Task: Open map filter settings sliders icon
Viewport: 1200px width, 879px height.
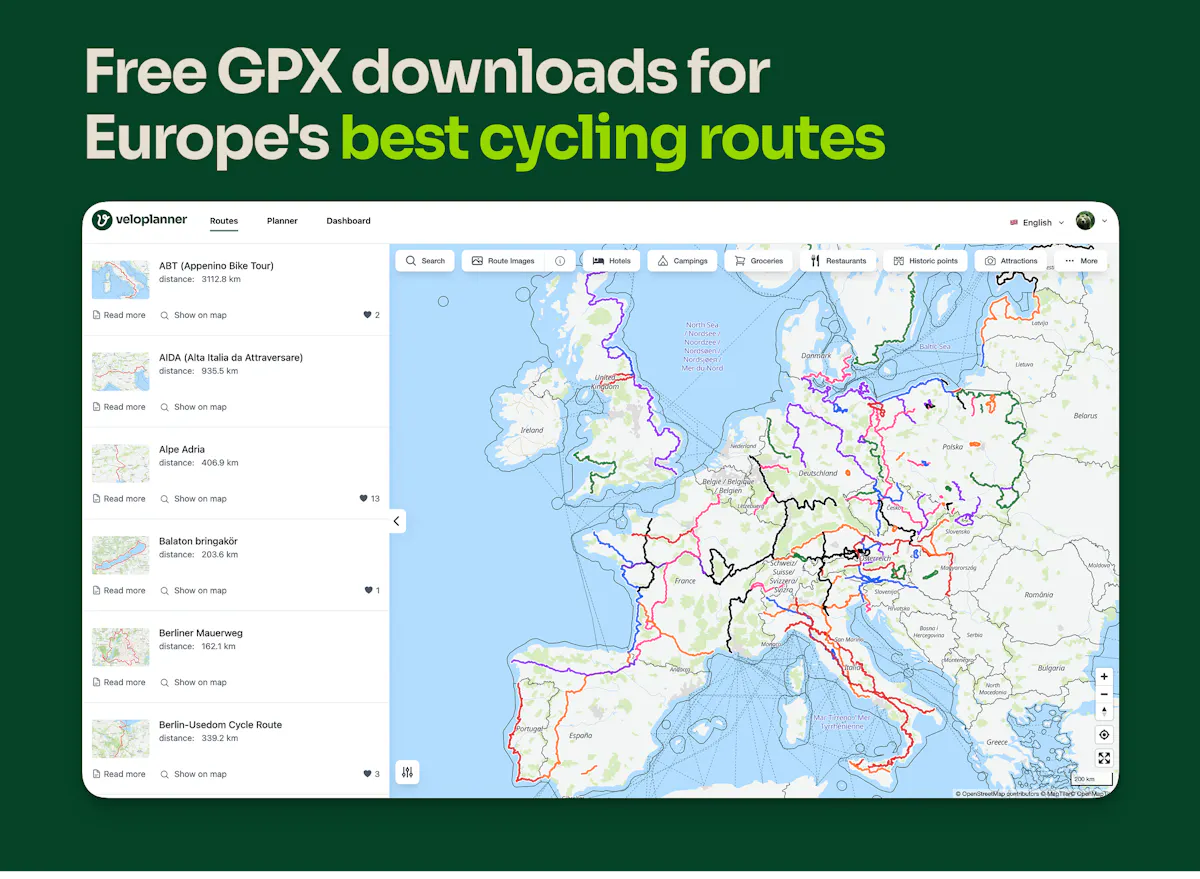Action: pyautogui.click(x=407, y=772)
